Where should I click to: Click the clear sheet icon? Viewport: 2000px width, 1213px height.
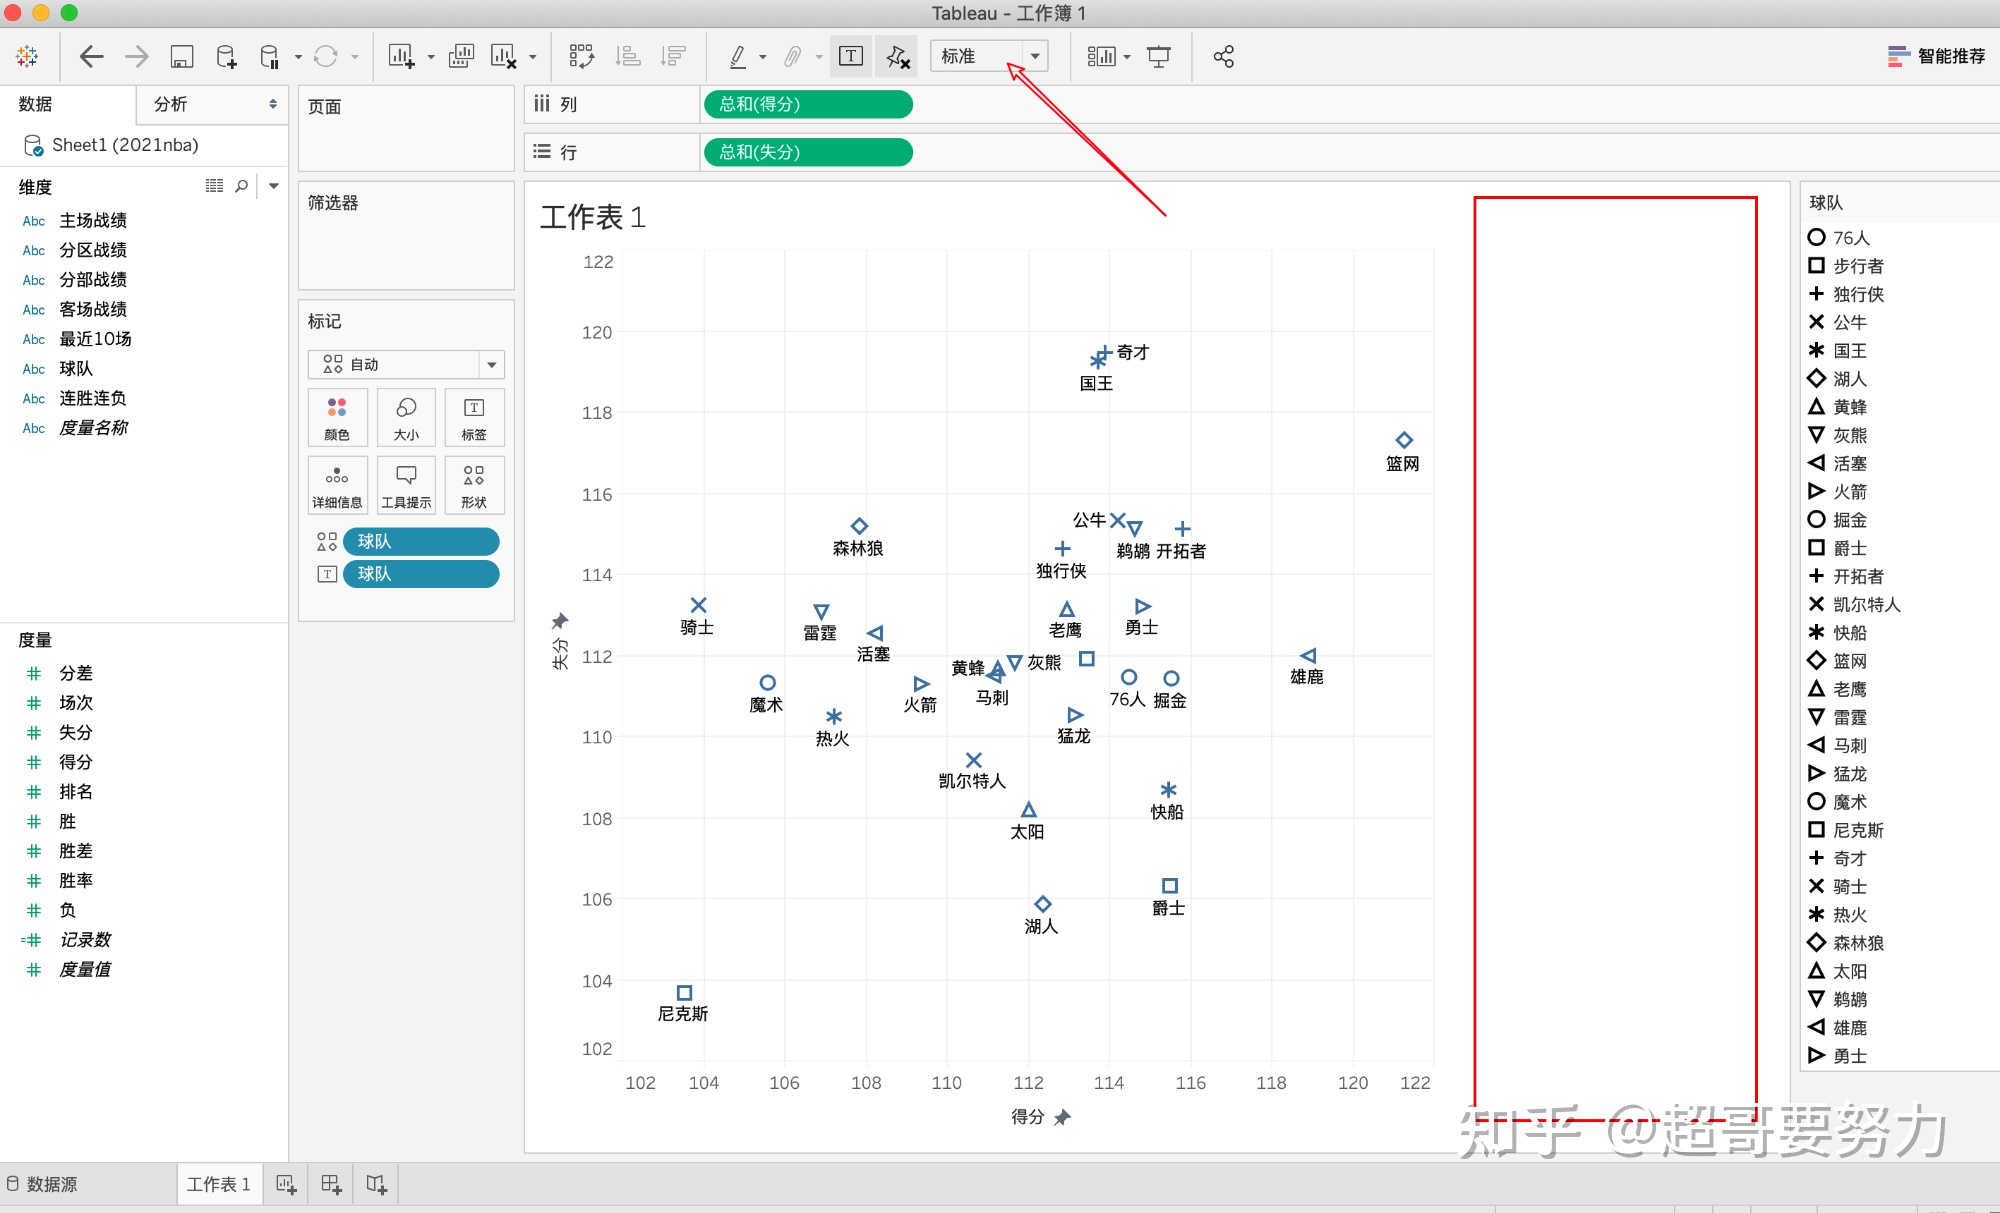(503, 56)
